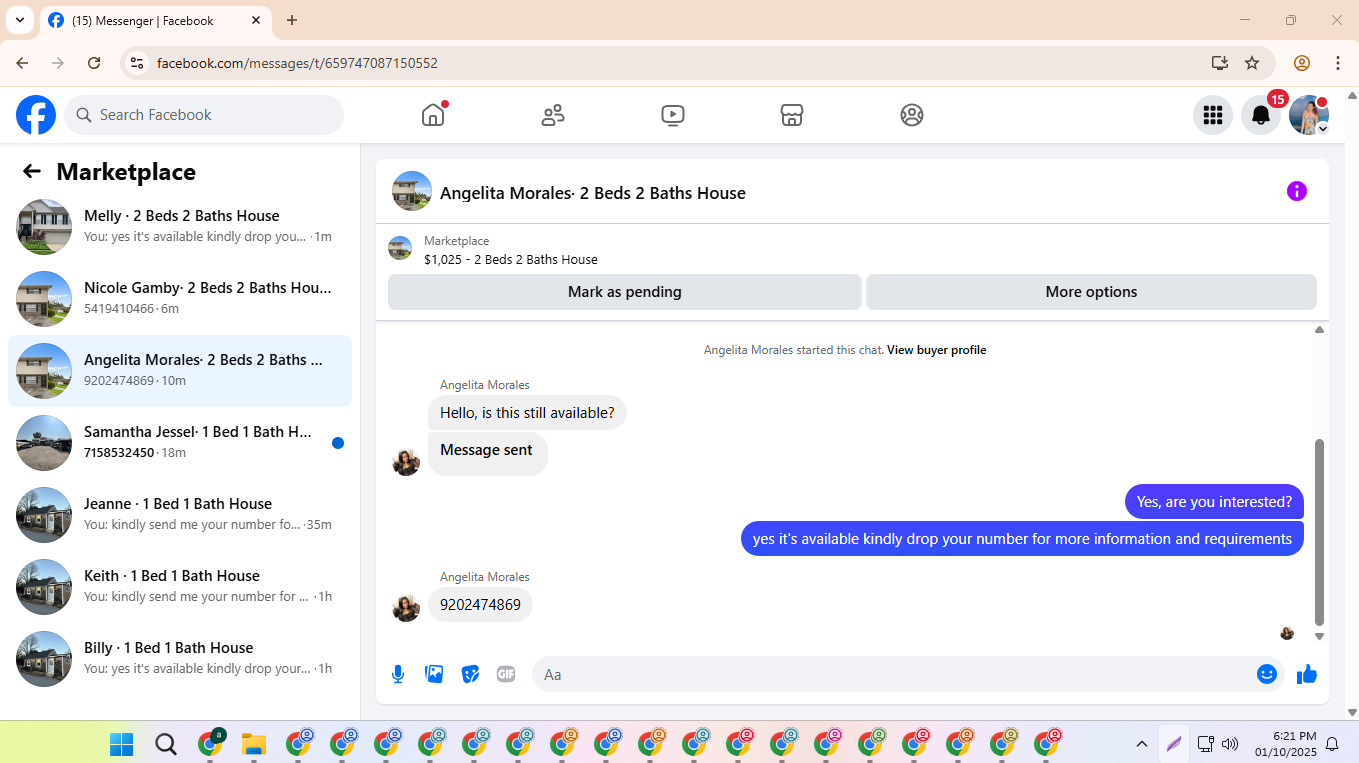Open Keith's 1 Bed 1 Bath conversation
The image size is (1359, 763).
pos(180,587)
